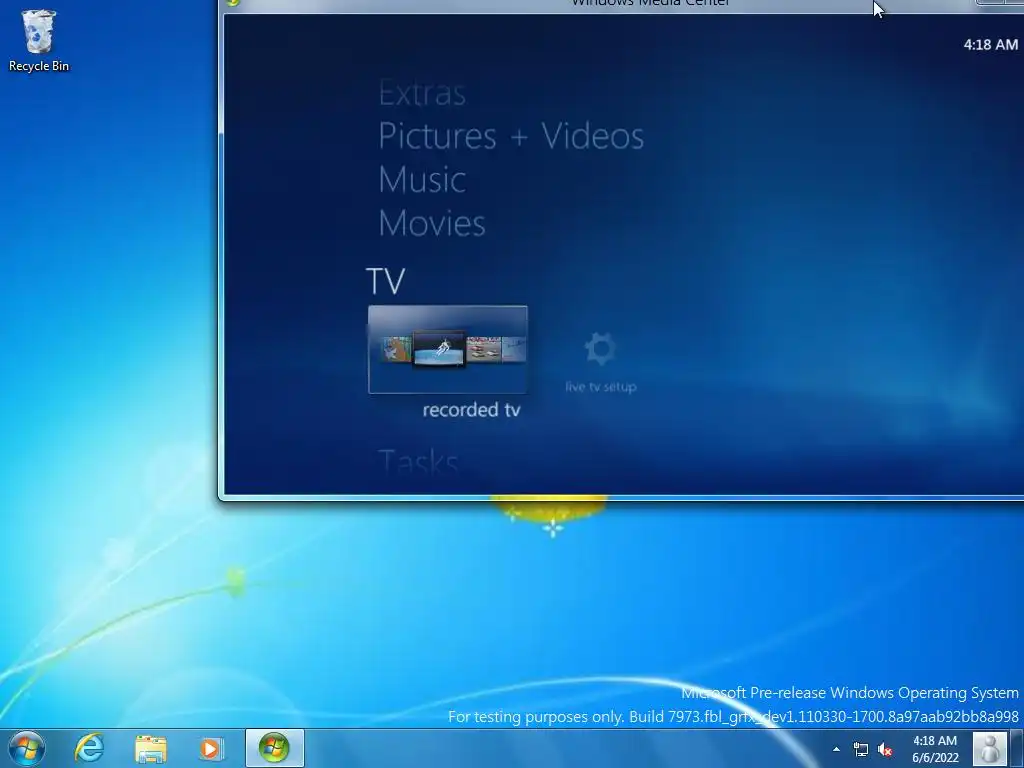Image resolution: width=1024 pixels, height=768 pixels.
Task: Select Extras in Media Center menu
Action: pyautogui.click(x=422, y=93)
